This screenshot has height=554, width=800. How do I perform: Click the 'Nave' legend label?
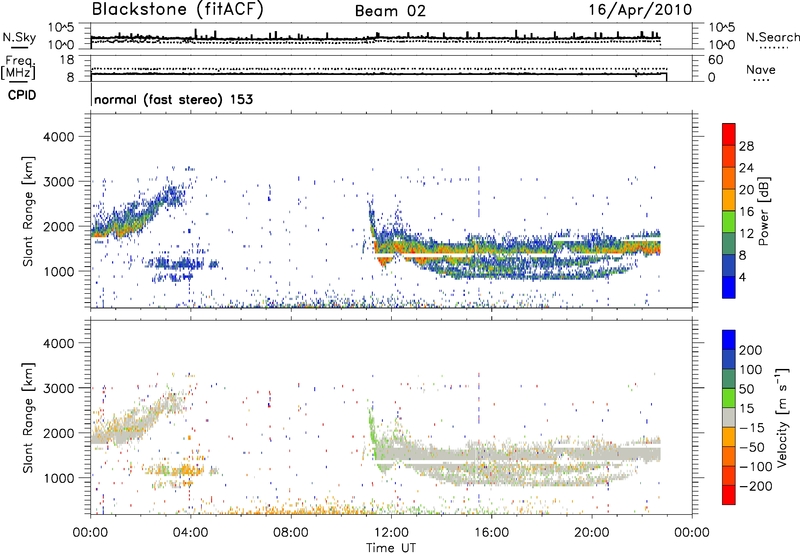coord(761,69)
